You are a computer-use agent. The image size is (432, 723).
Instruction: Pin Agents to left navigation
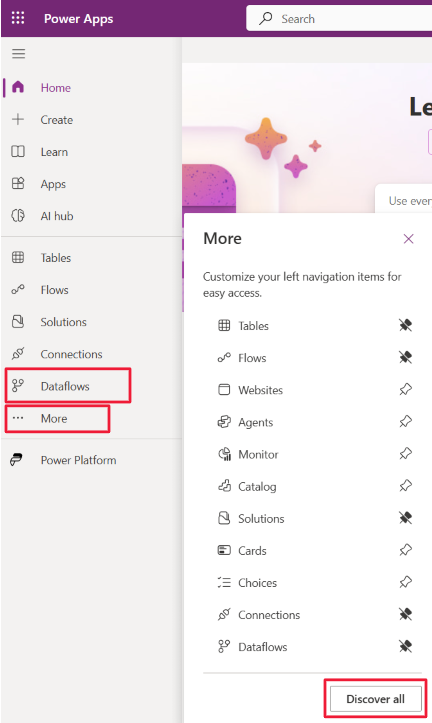click(x=405, y=422)
